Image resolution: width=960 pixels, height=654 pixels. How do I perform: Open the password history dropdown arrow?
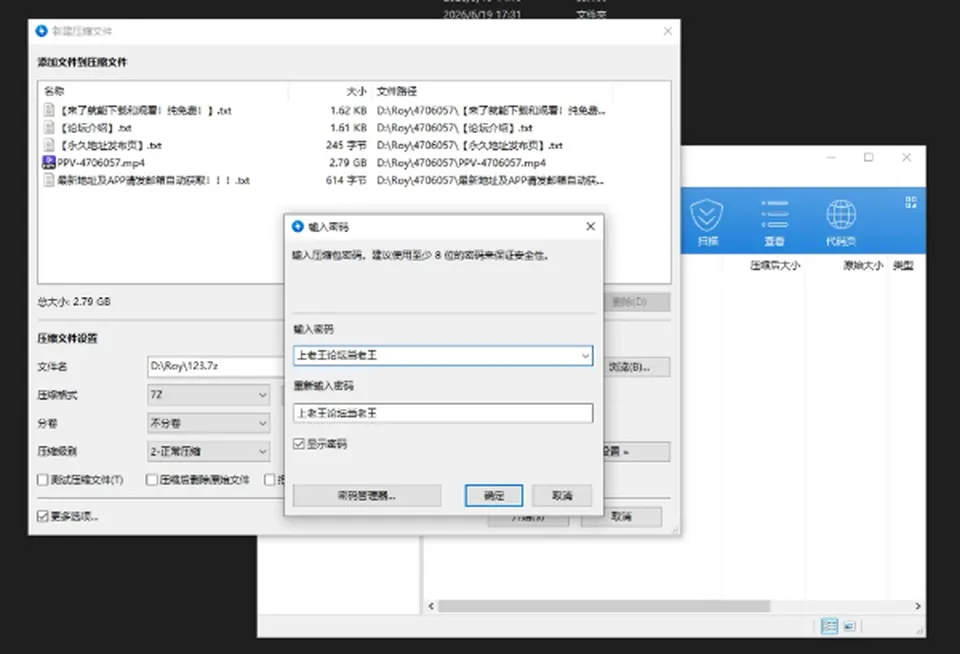pyautogui.click(x=585, y=356)
